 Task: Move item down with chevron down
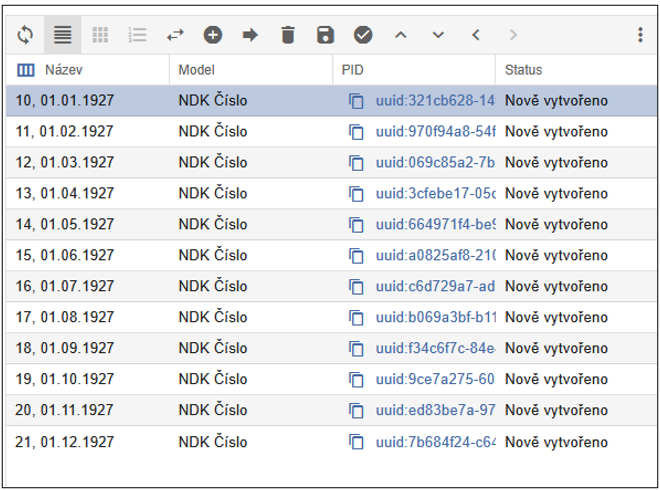pyautogui.click(x=438, y=35)
